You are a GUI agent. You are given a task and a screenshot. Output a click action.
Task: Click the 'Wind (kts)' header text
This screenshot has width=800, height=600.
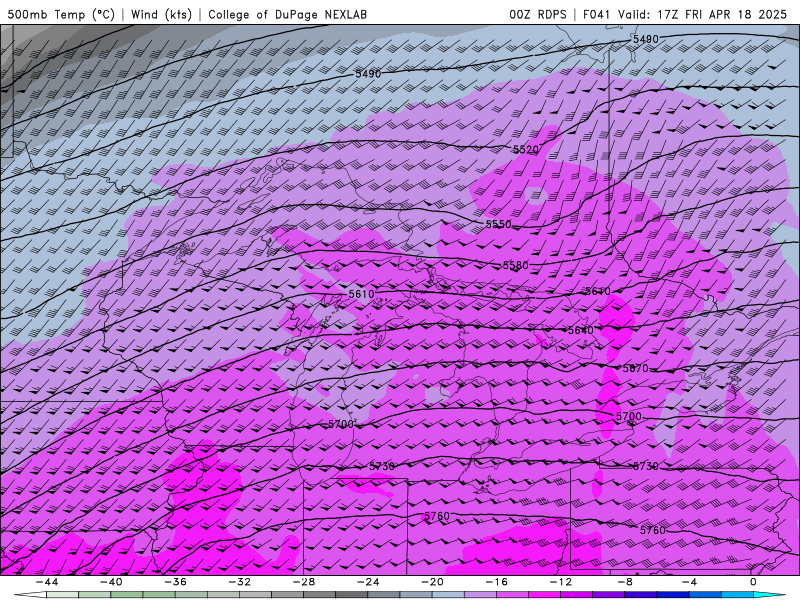click(161, 14)
